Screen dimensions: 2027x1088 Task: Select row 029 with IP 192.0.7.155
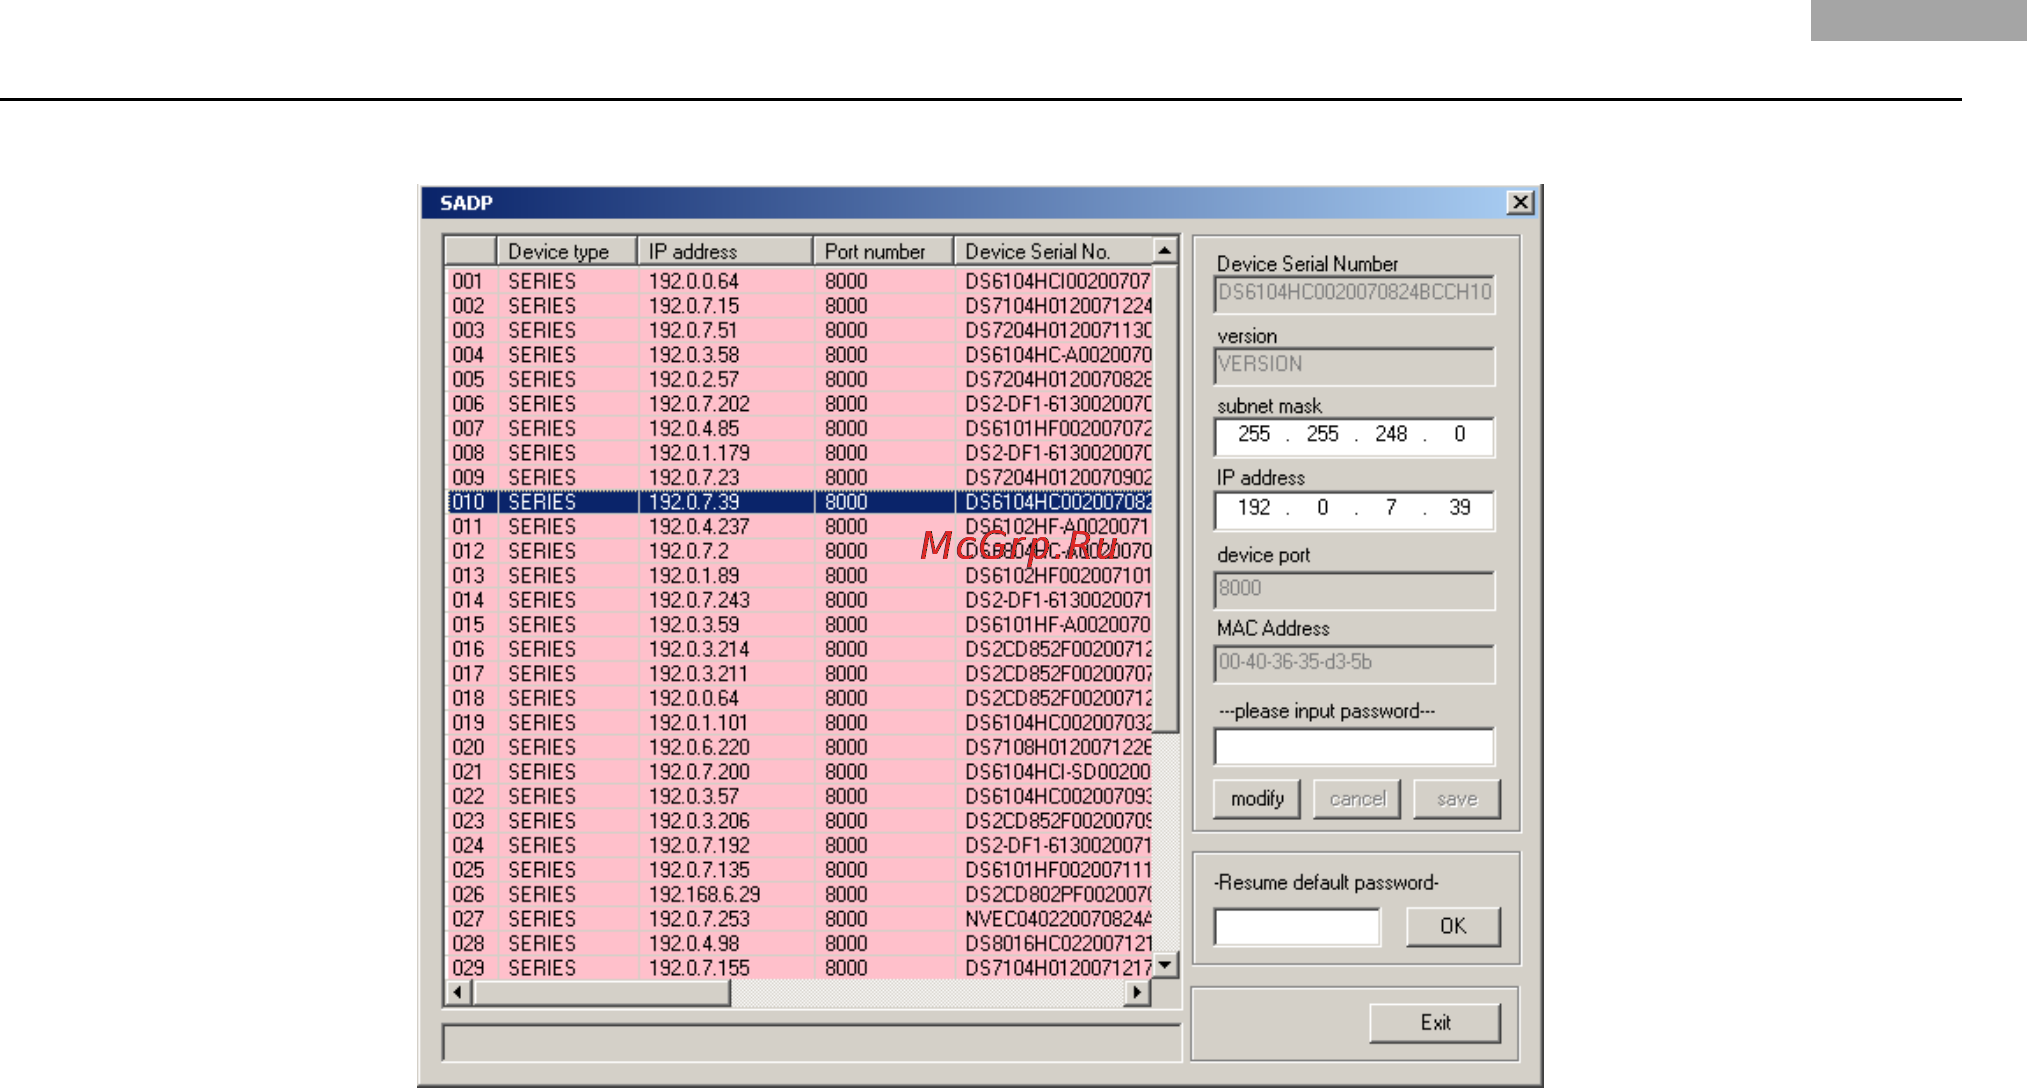click(x=799, y=967)
